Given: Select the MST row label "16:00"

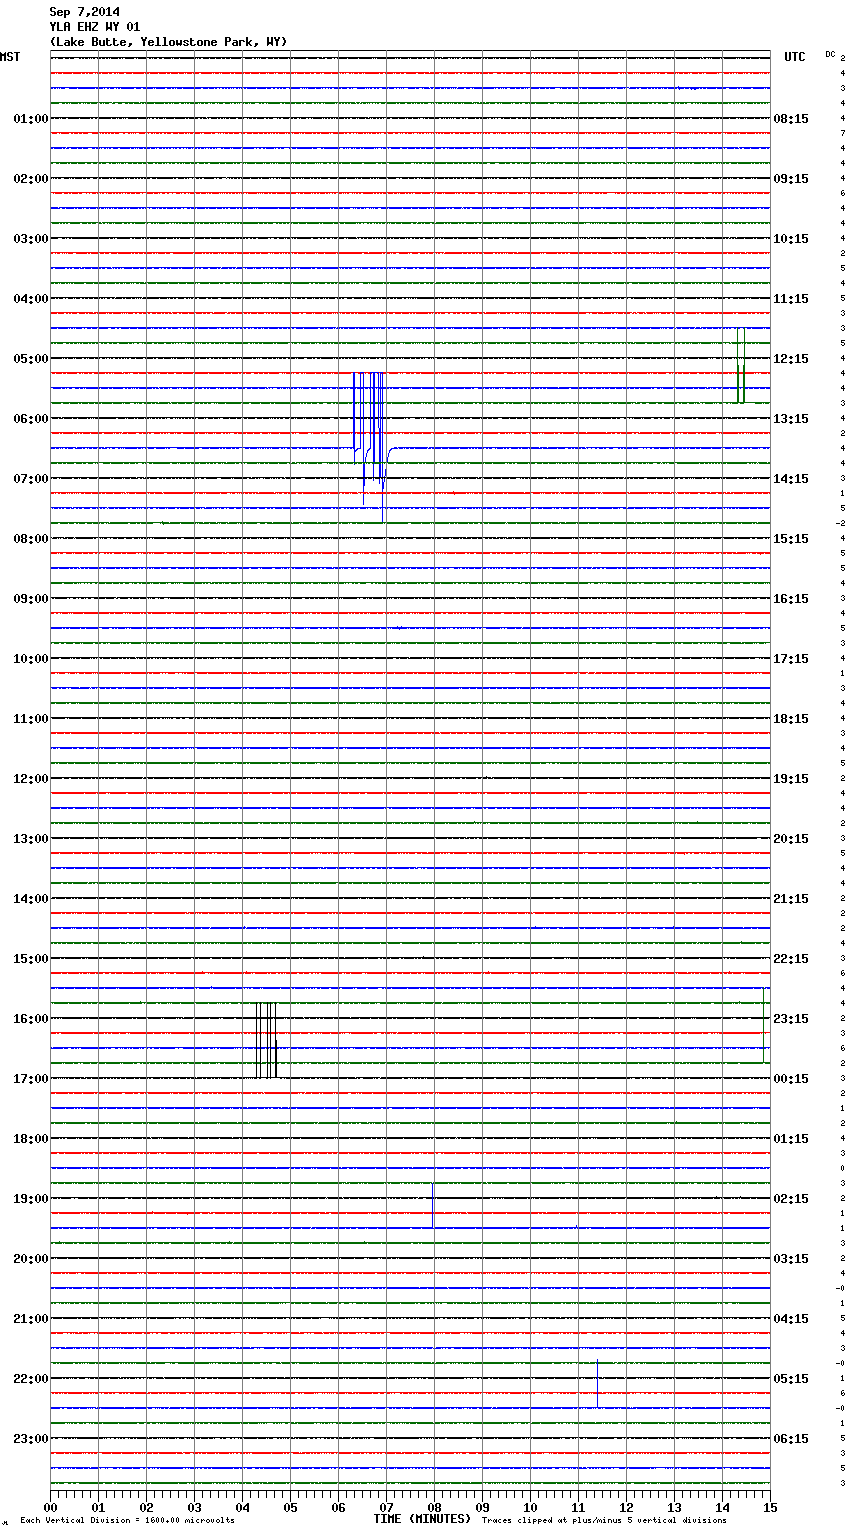Looking at the screenshot, I should 31,1019.
